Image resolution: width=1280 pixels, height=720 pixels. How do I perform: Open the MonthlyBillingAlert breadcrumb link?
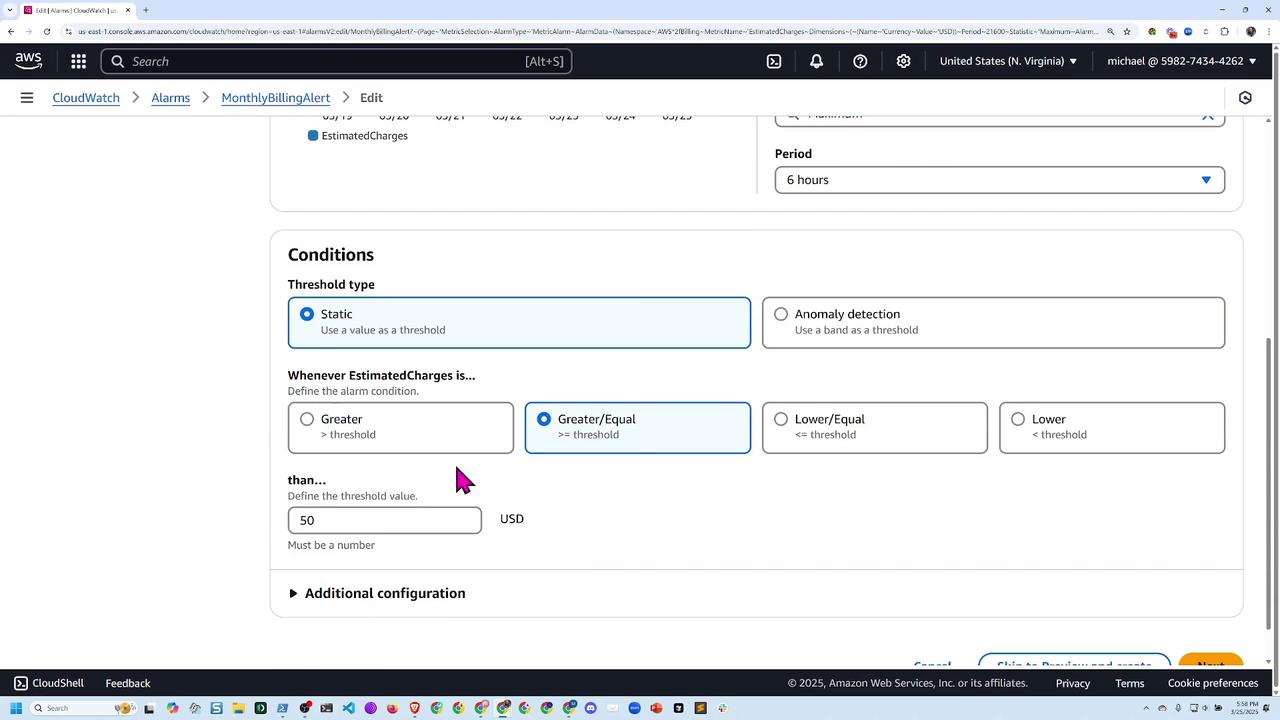tap(275, 98)
